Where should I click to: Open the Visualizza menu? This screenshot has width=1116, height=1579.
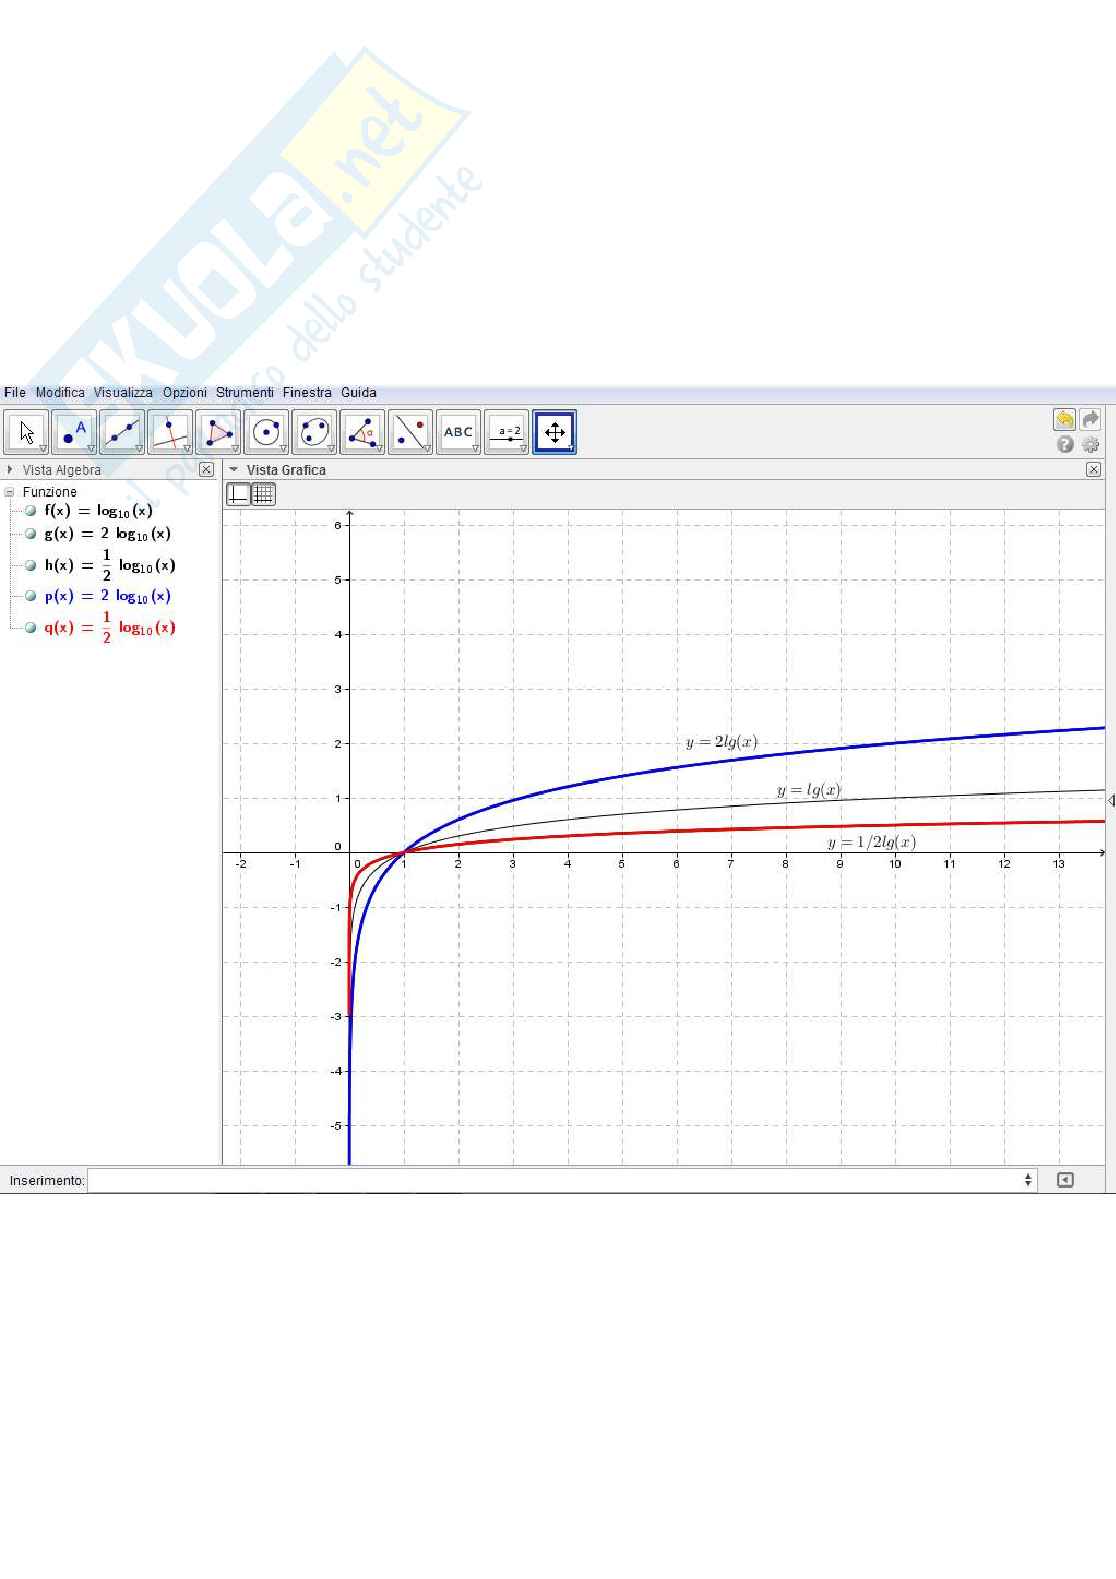(x=123, y=393)
